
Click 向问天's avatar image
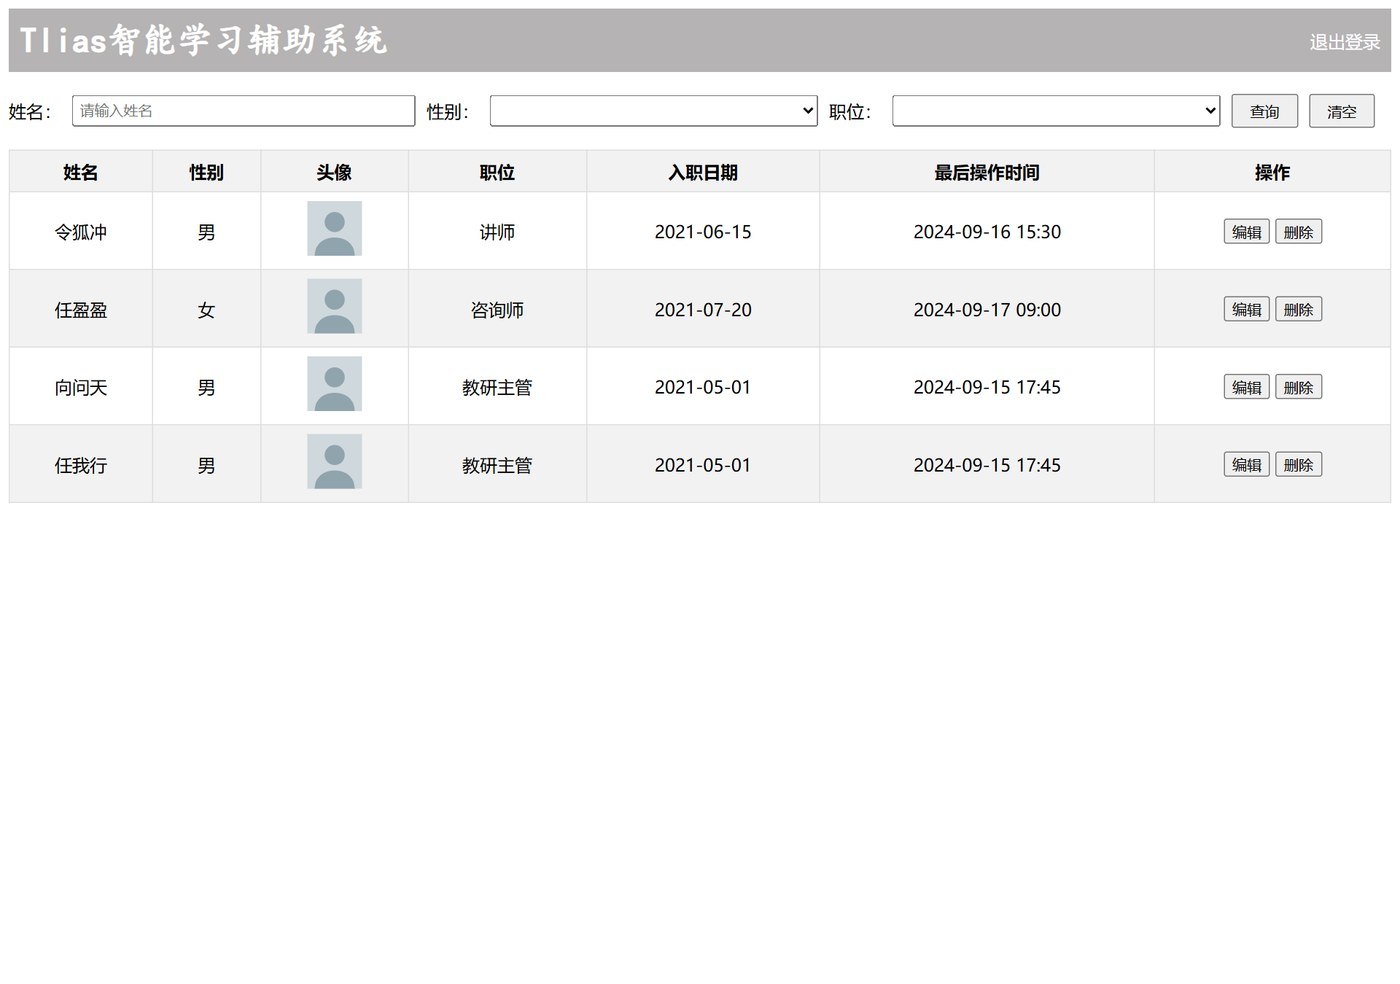334,384
